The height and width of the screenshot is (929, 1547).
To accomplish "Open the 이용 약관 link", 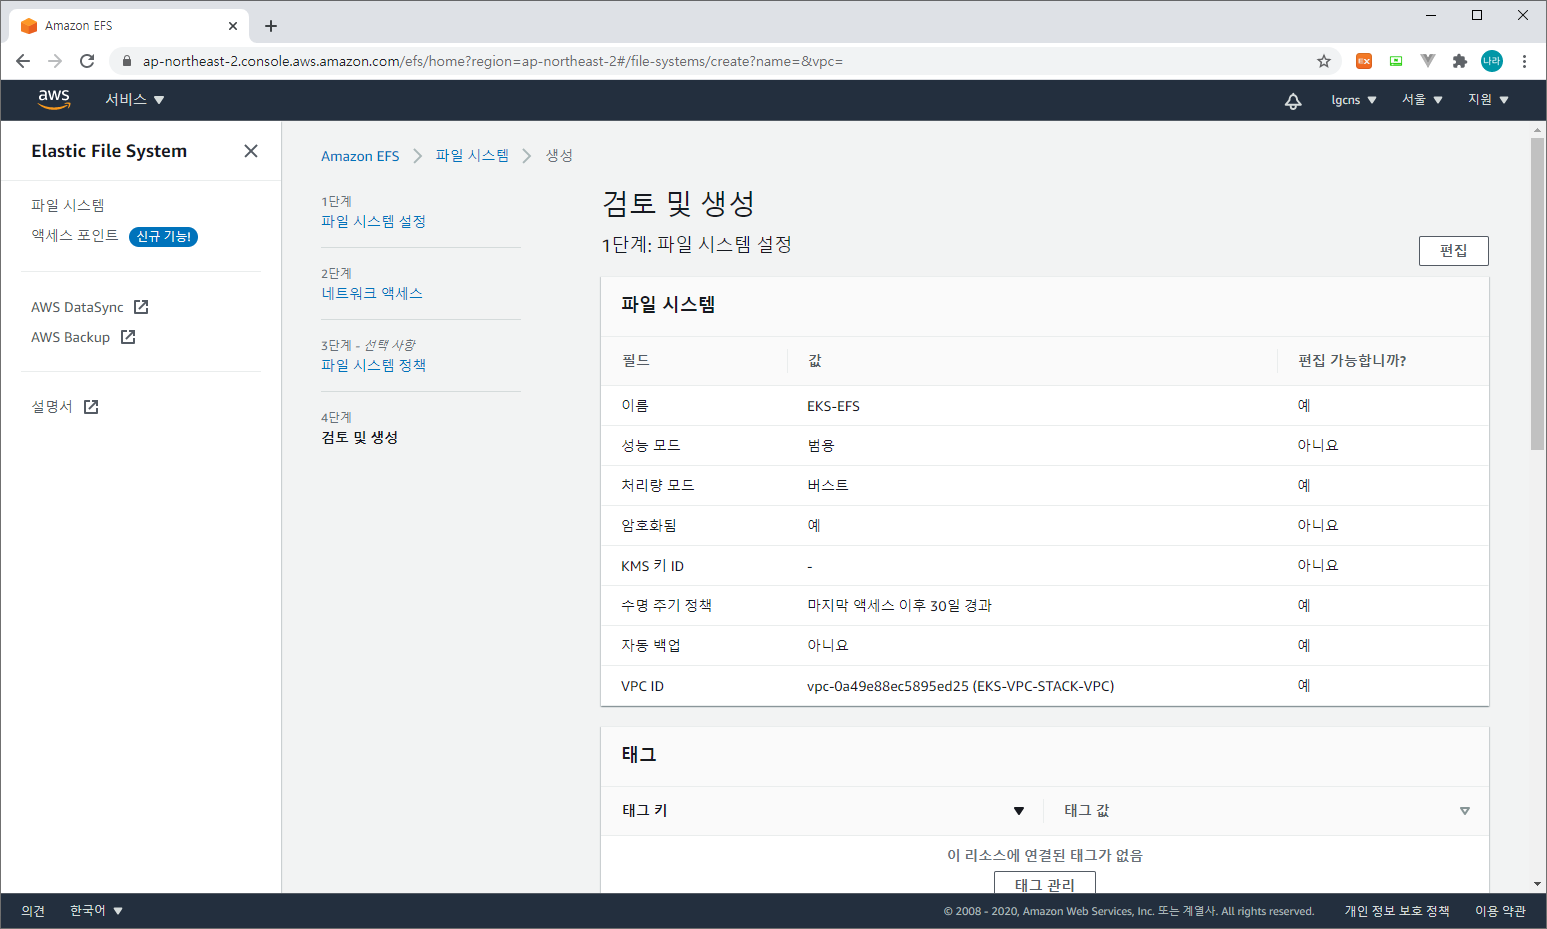I will tap(1501, 911).
